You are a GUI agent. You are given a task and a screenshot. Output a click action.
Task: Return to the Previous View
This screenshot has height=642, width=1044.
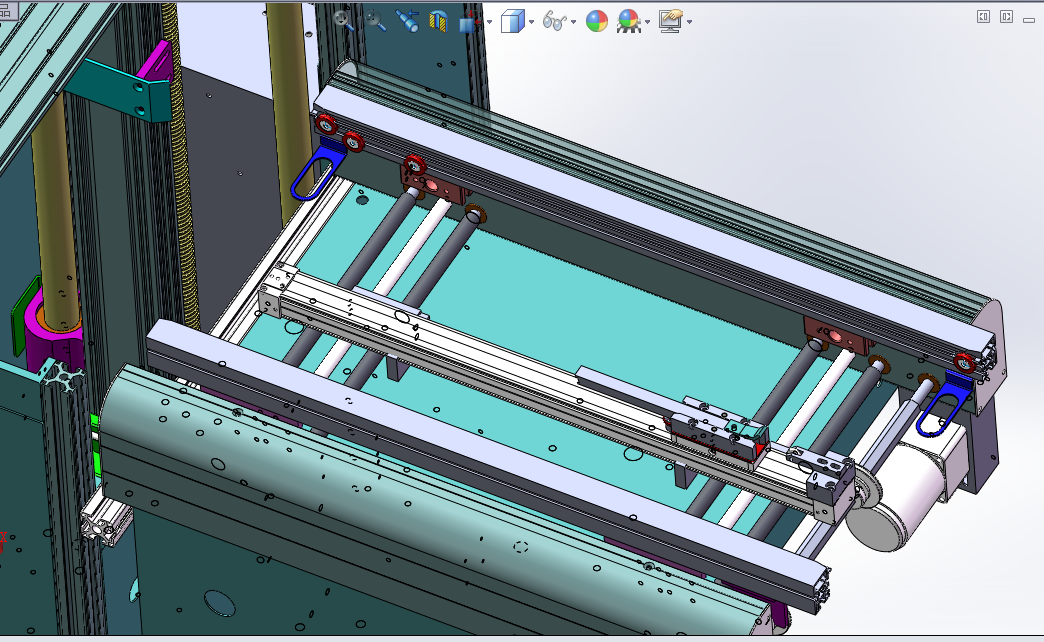pyautogui.click(x=406, y=21)
